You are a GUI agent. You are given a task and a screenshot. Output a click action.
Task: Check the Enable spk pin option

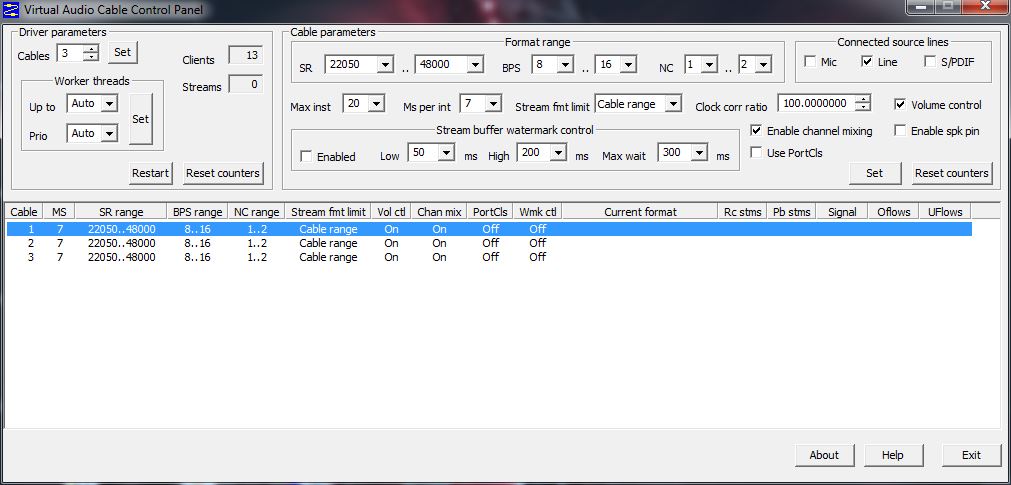point(900,131)
